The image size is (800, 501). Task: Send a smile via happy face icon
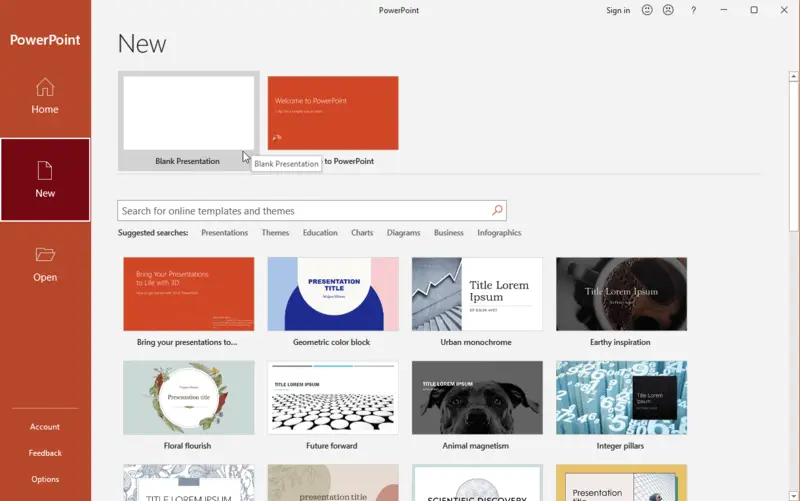(x=647, y=10)
